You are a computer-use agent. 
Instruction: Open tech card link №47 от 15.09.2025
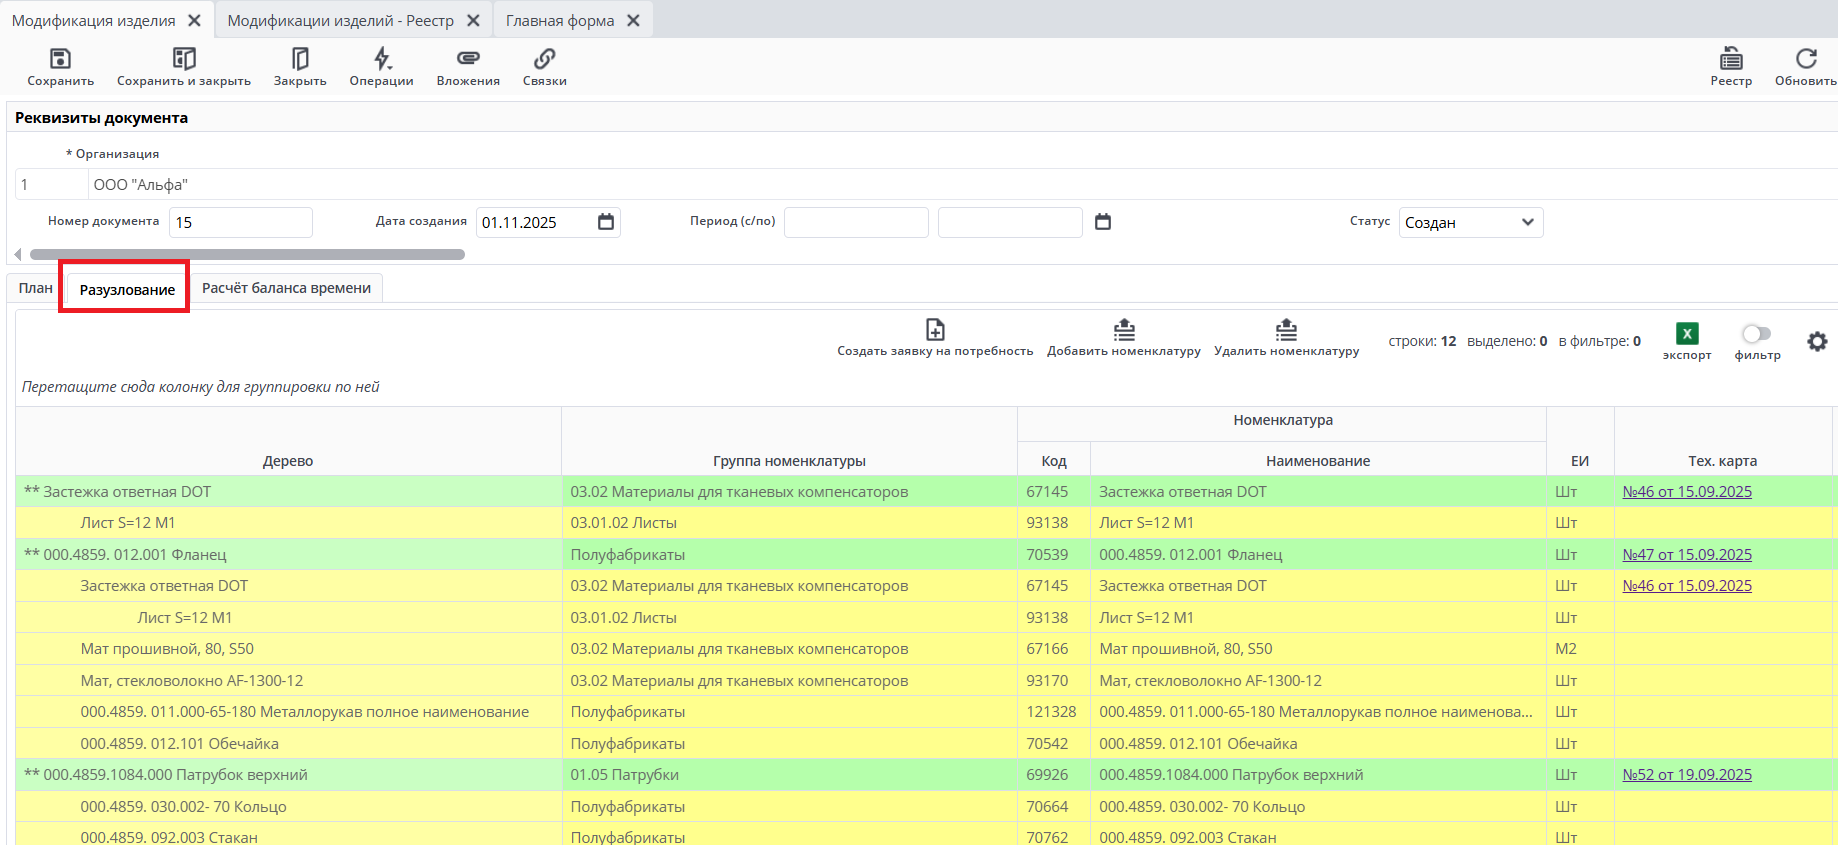pos(1687,555)
